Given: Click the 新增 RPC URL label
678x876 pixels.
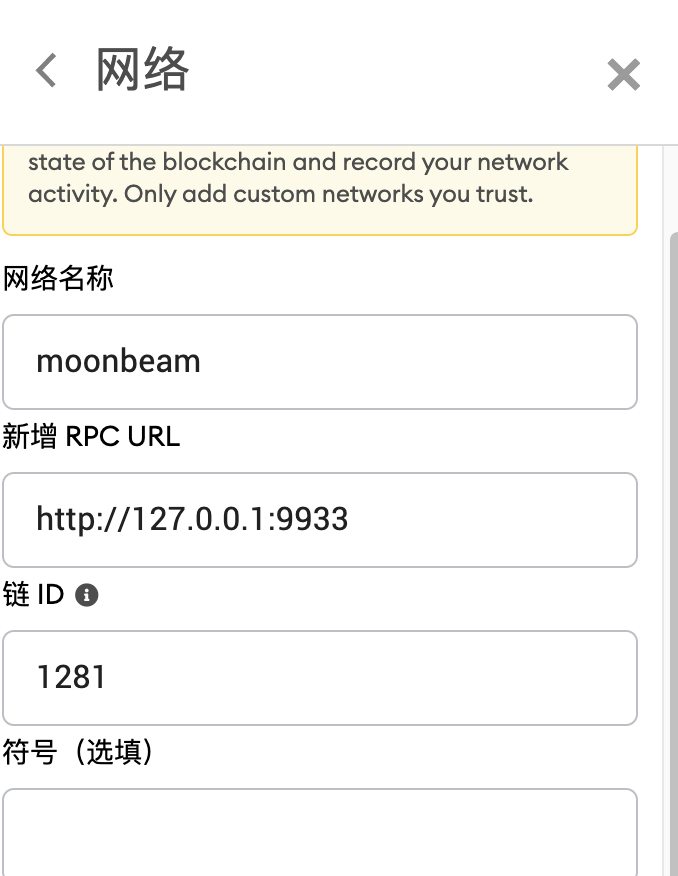Looking at the screenshot, I should pos(92,437).
